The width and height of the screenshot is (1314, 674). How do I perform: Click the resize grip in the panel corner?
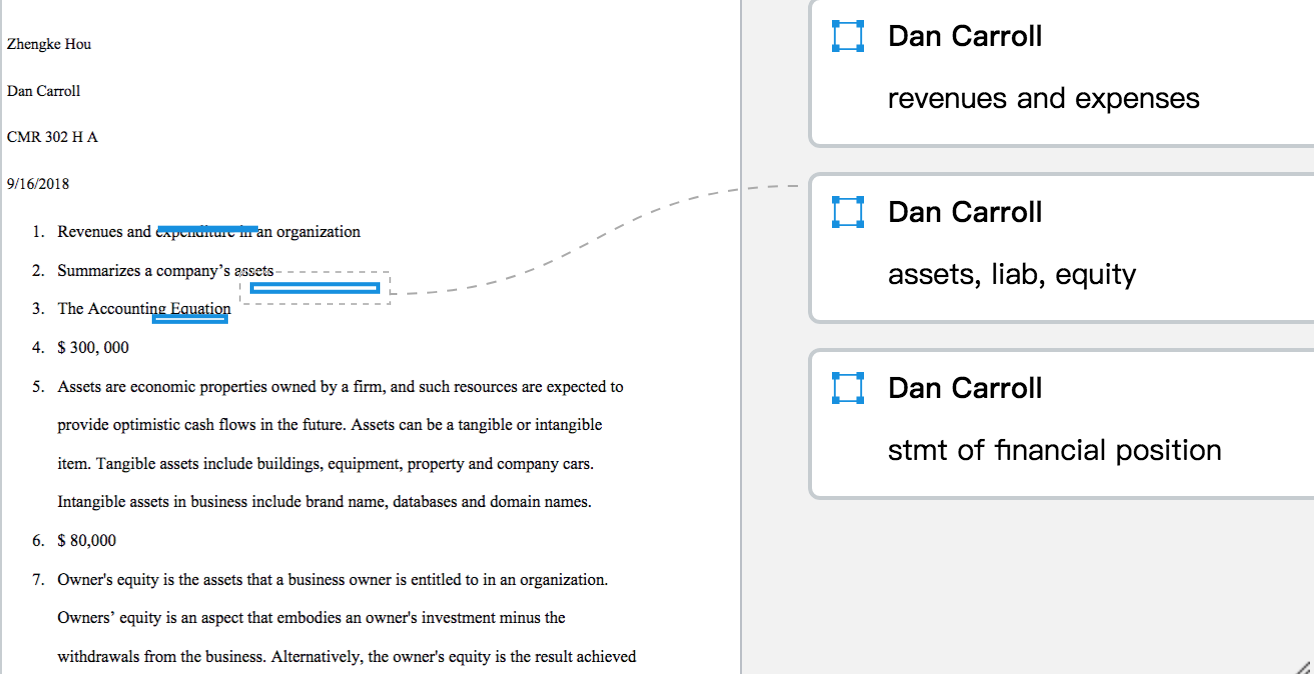[x=1303, y=666]
